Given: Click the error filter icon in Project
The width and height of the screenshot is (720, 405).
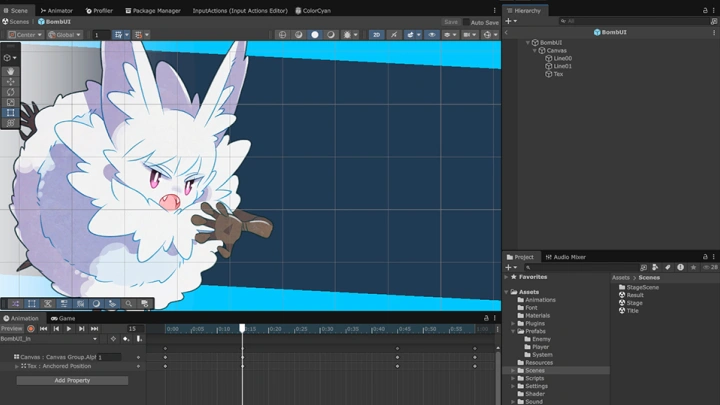Looking at the screenshot, I should [681, 267].
